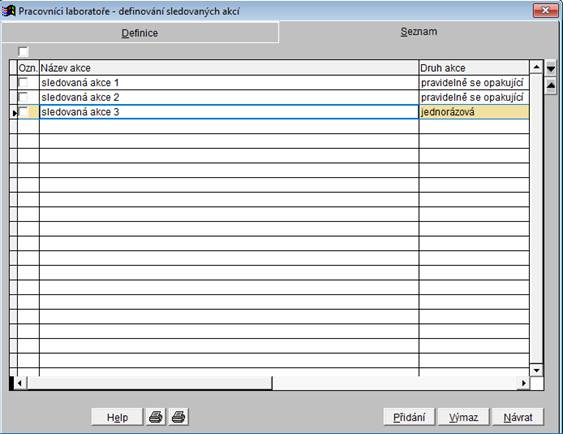Click the application icon in the title bar
The height and width of the screenshot is (434, 563).
click(8, 11)
